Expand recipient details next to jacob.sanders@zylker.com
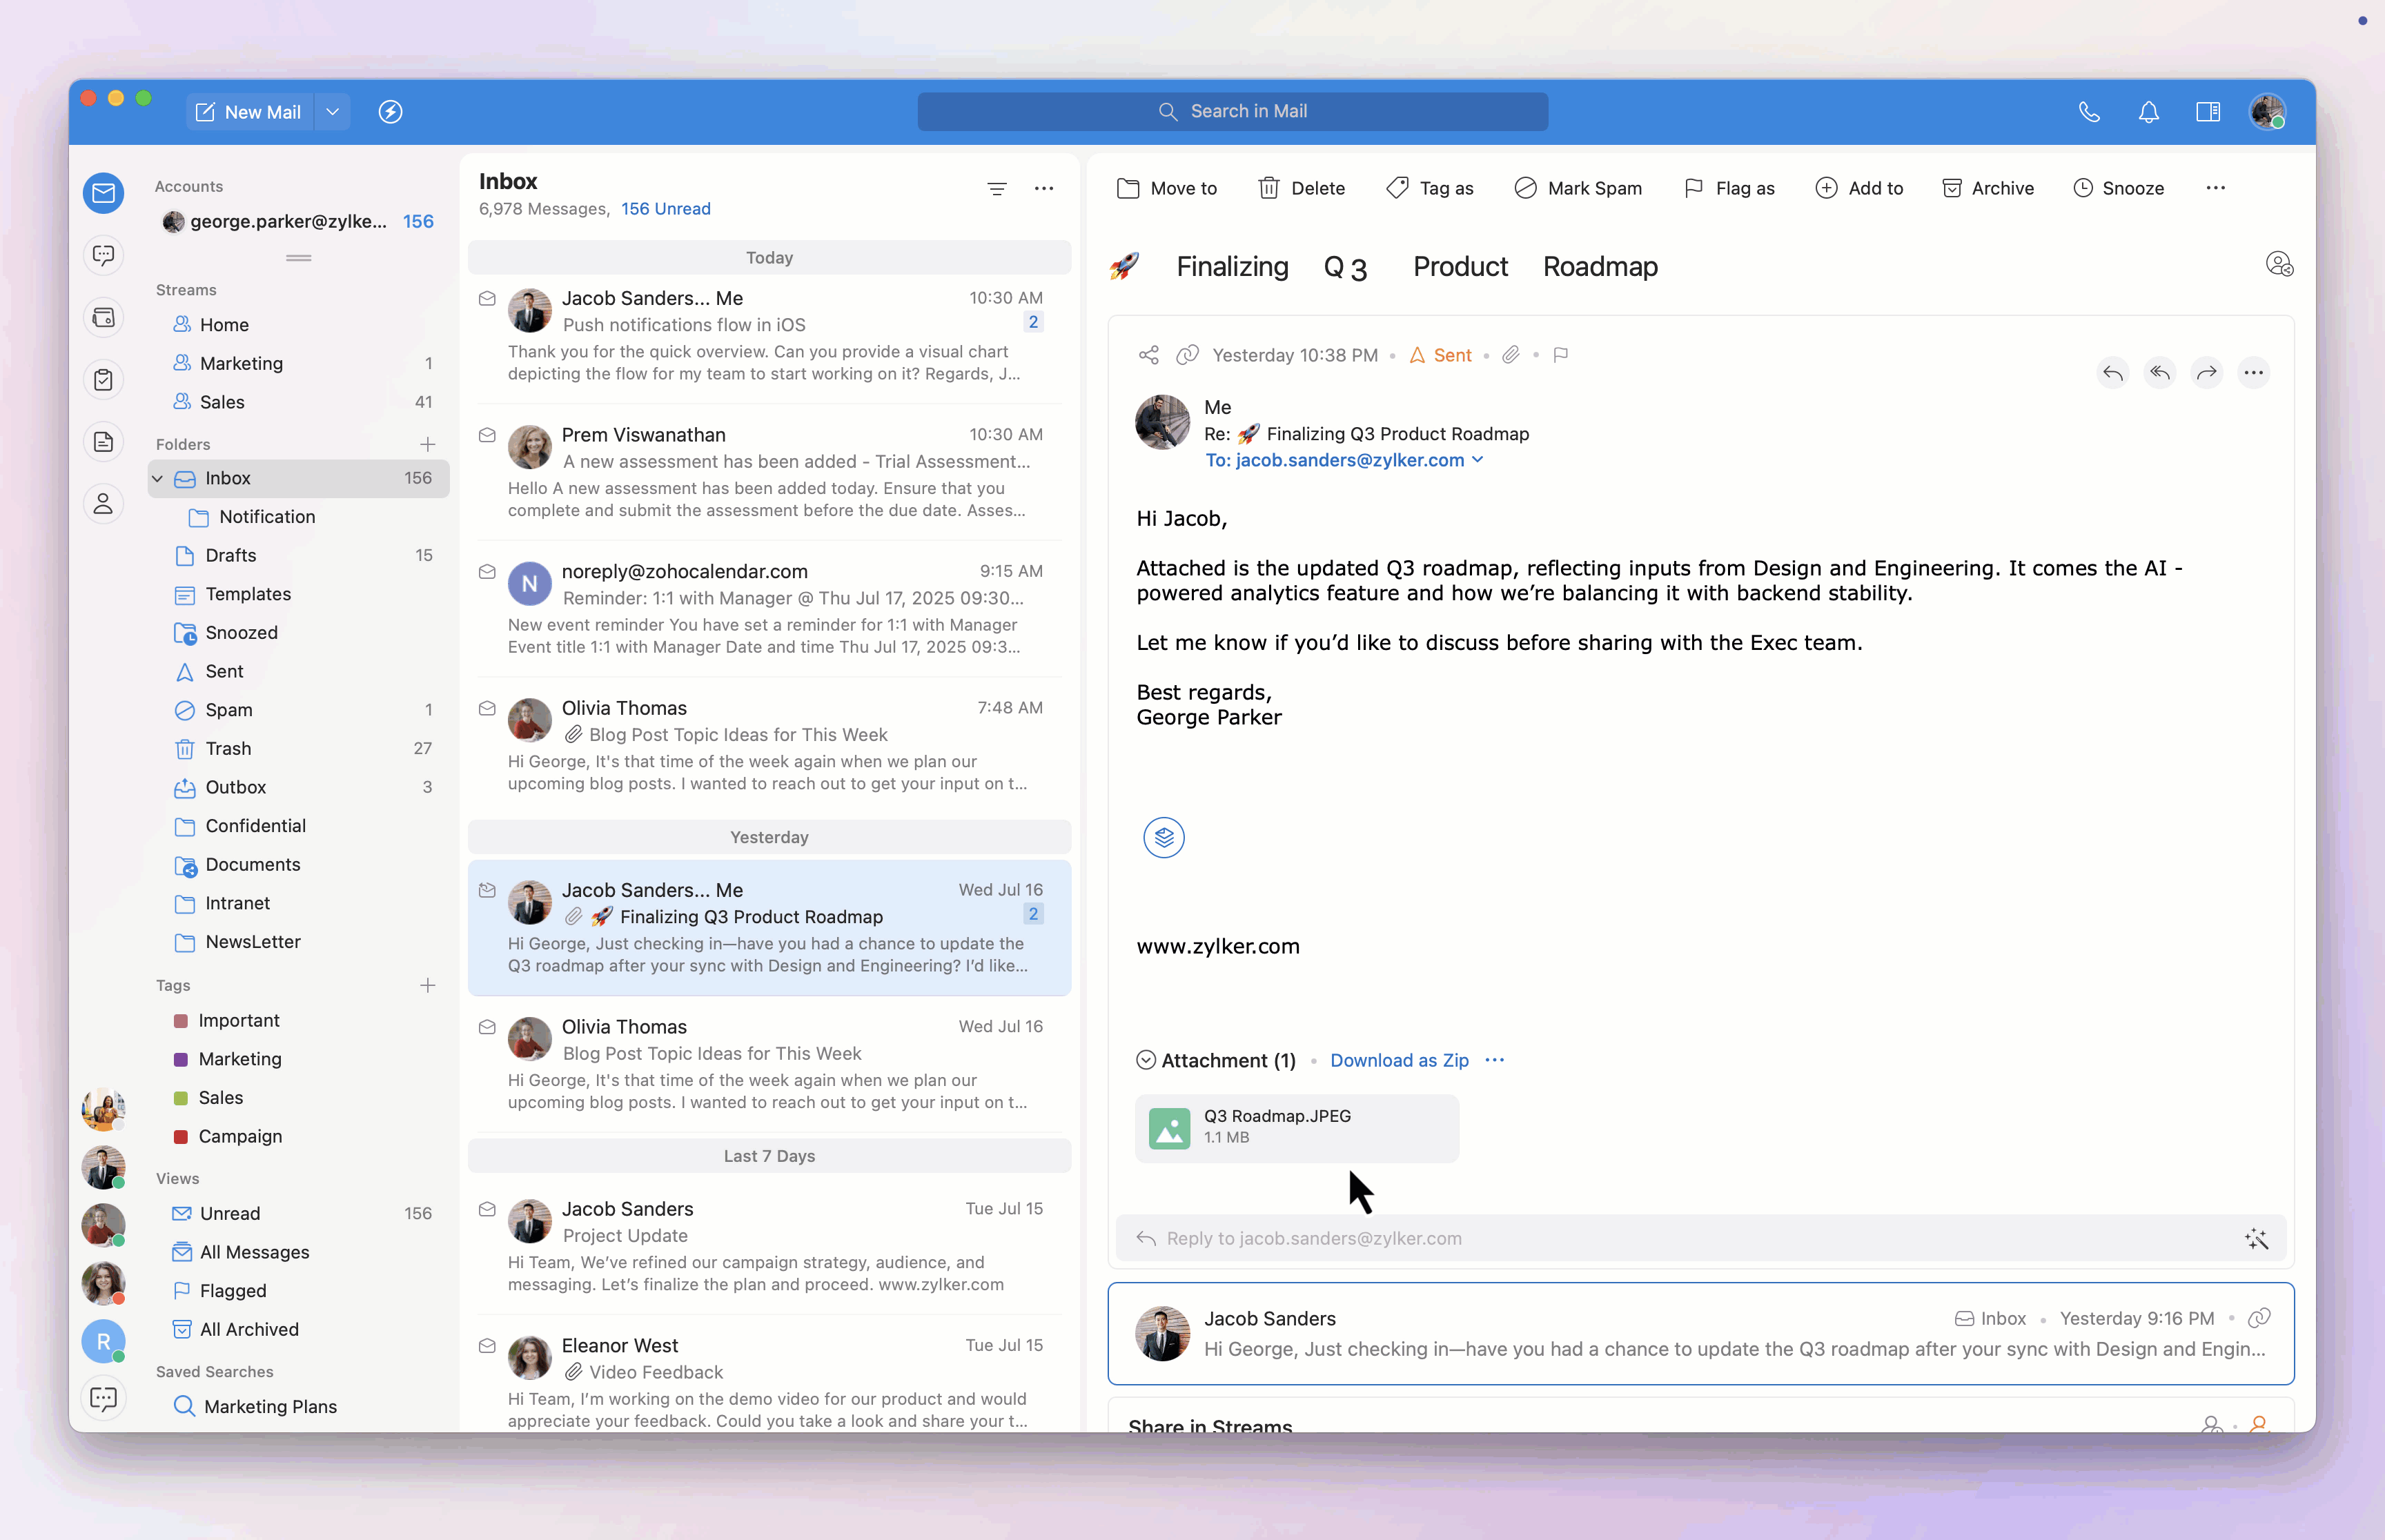Screen dimensions: 2385x1540 [1478, 460]
